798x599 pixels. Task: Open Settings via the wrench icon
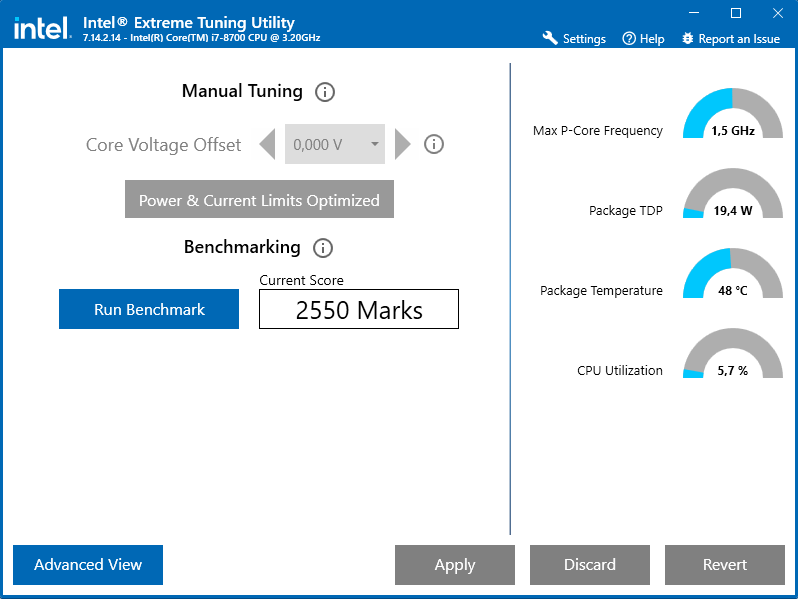(x=550, y=38)
